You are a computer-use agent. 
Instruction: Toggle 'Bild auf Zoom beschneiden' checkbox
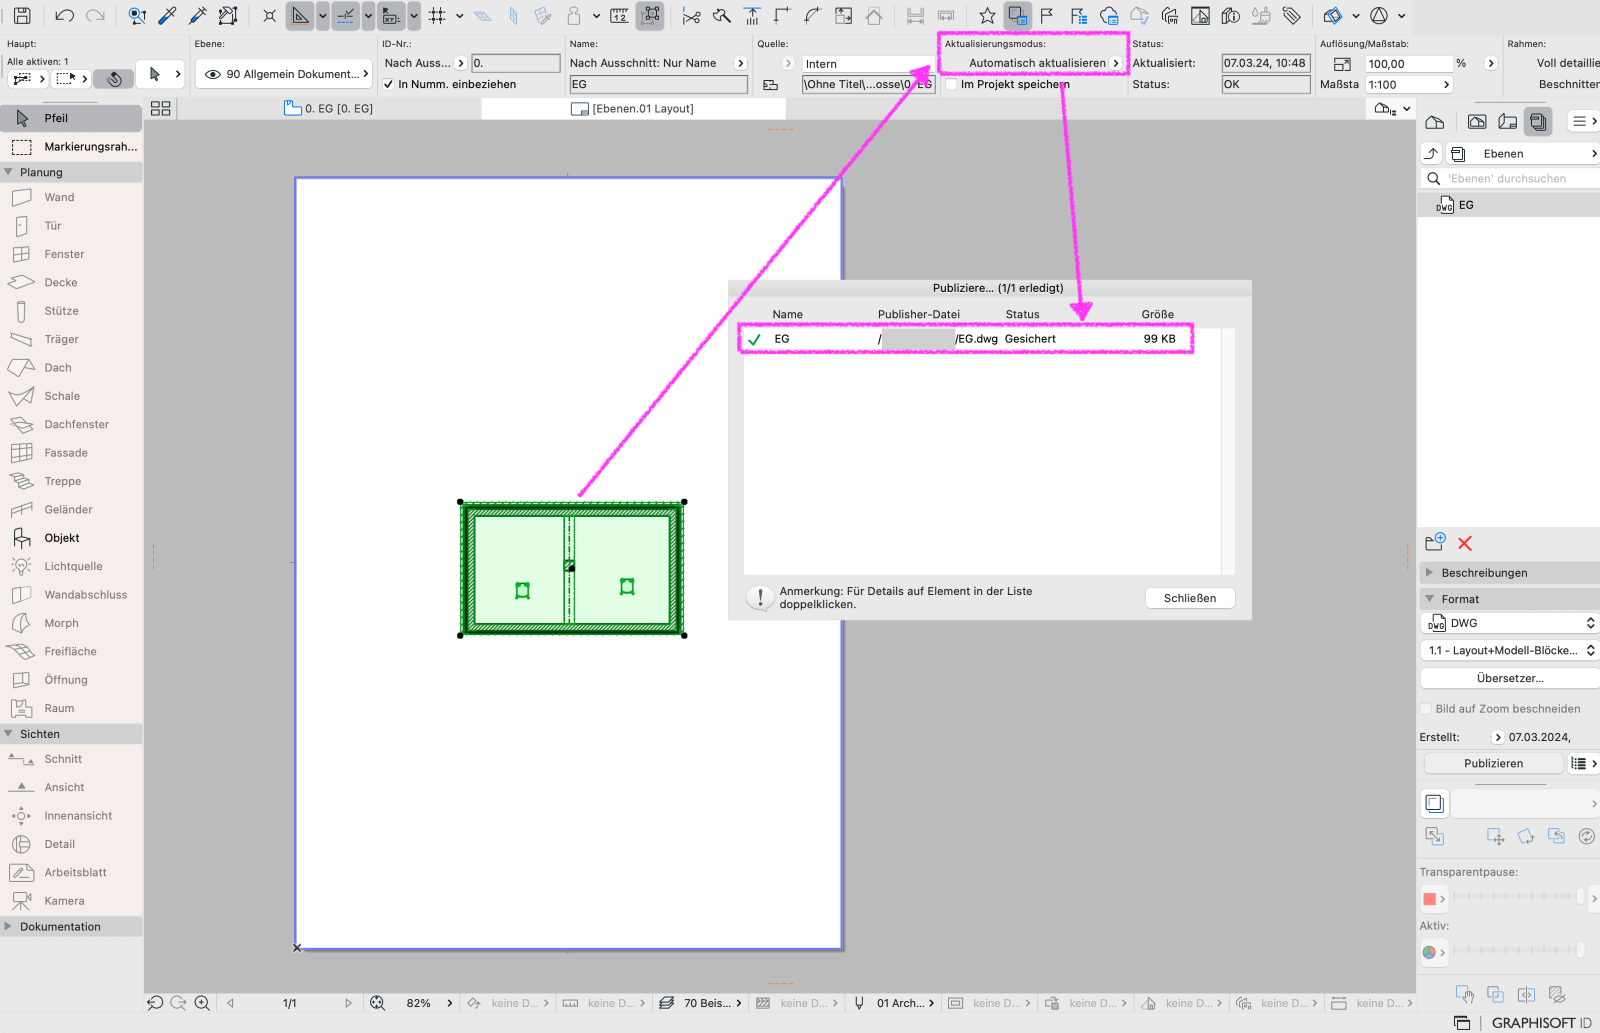(1427, 709)
